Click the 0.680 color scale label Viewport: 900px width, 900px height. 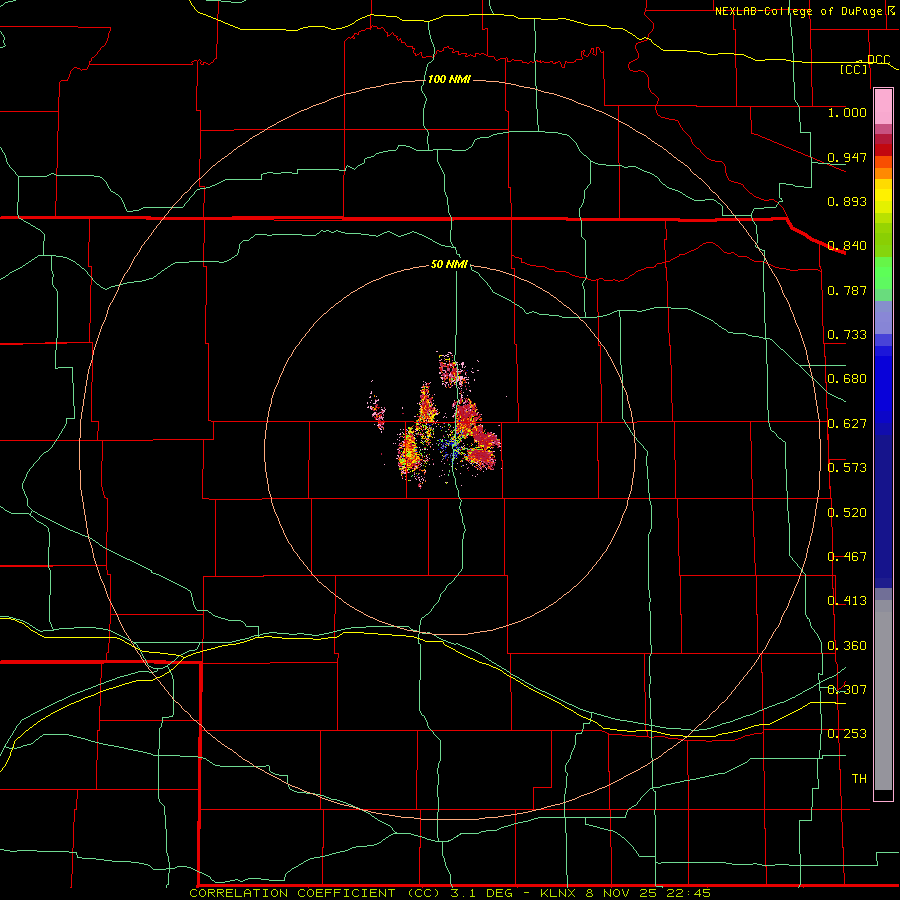847,379
